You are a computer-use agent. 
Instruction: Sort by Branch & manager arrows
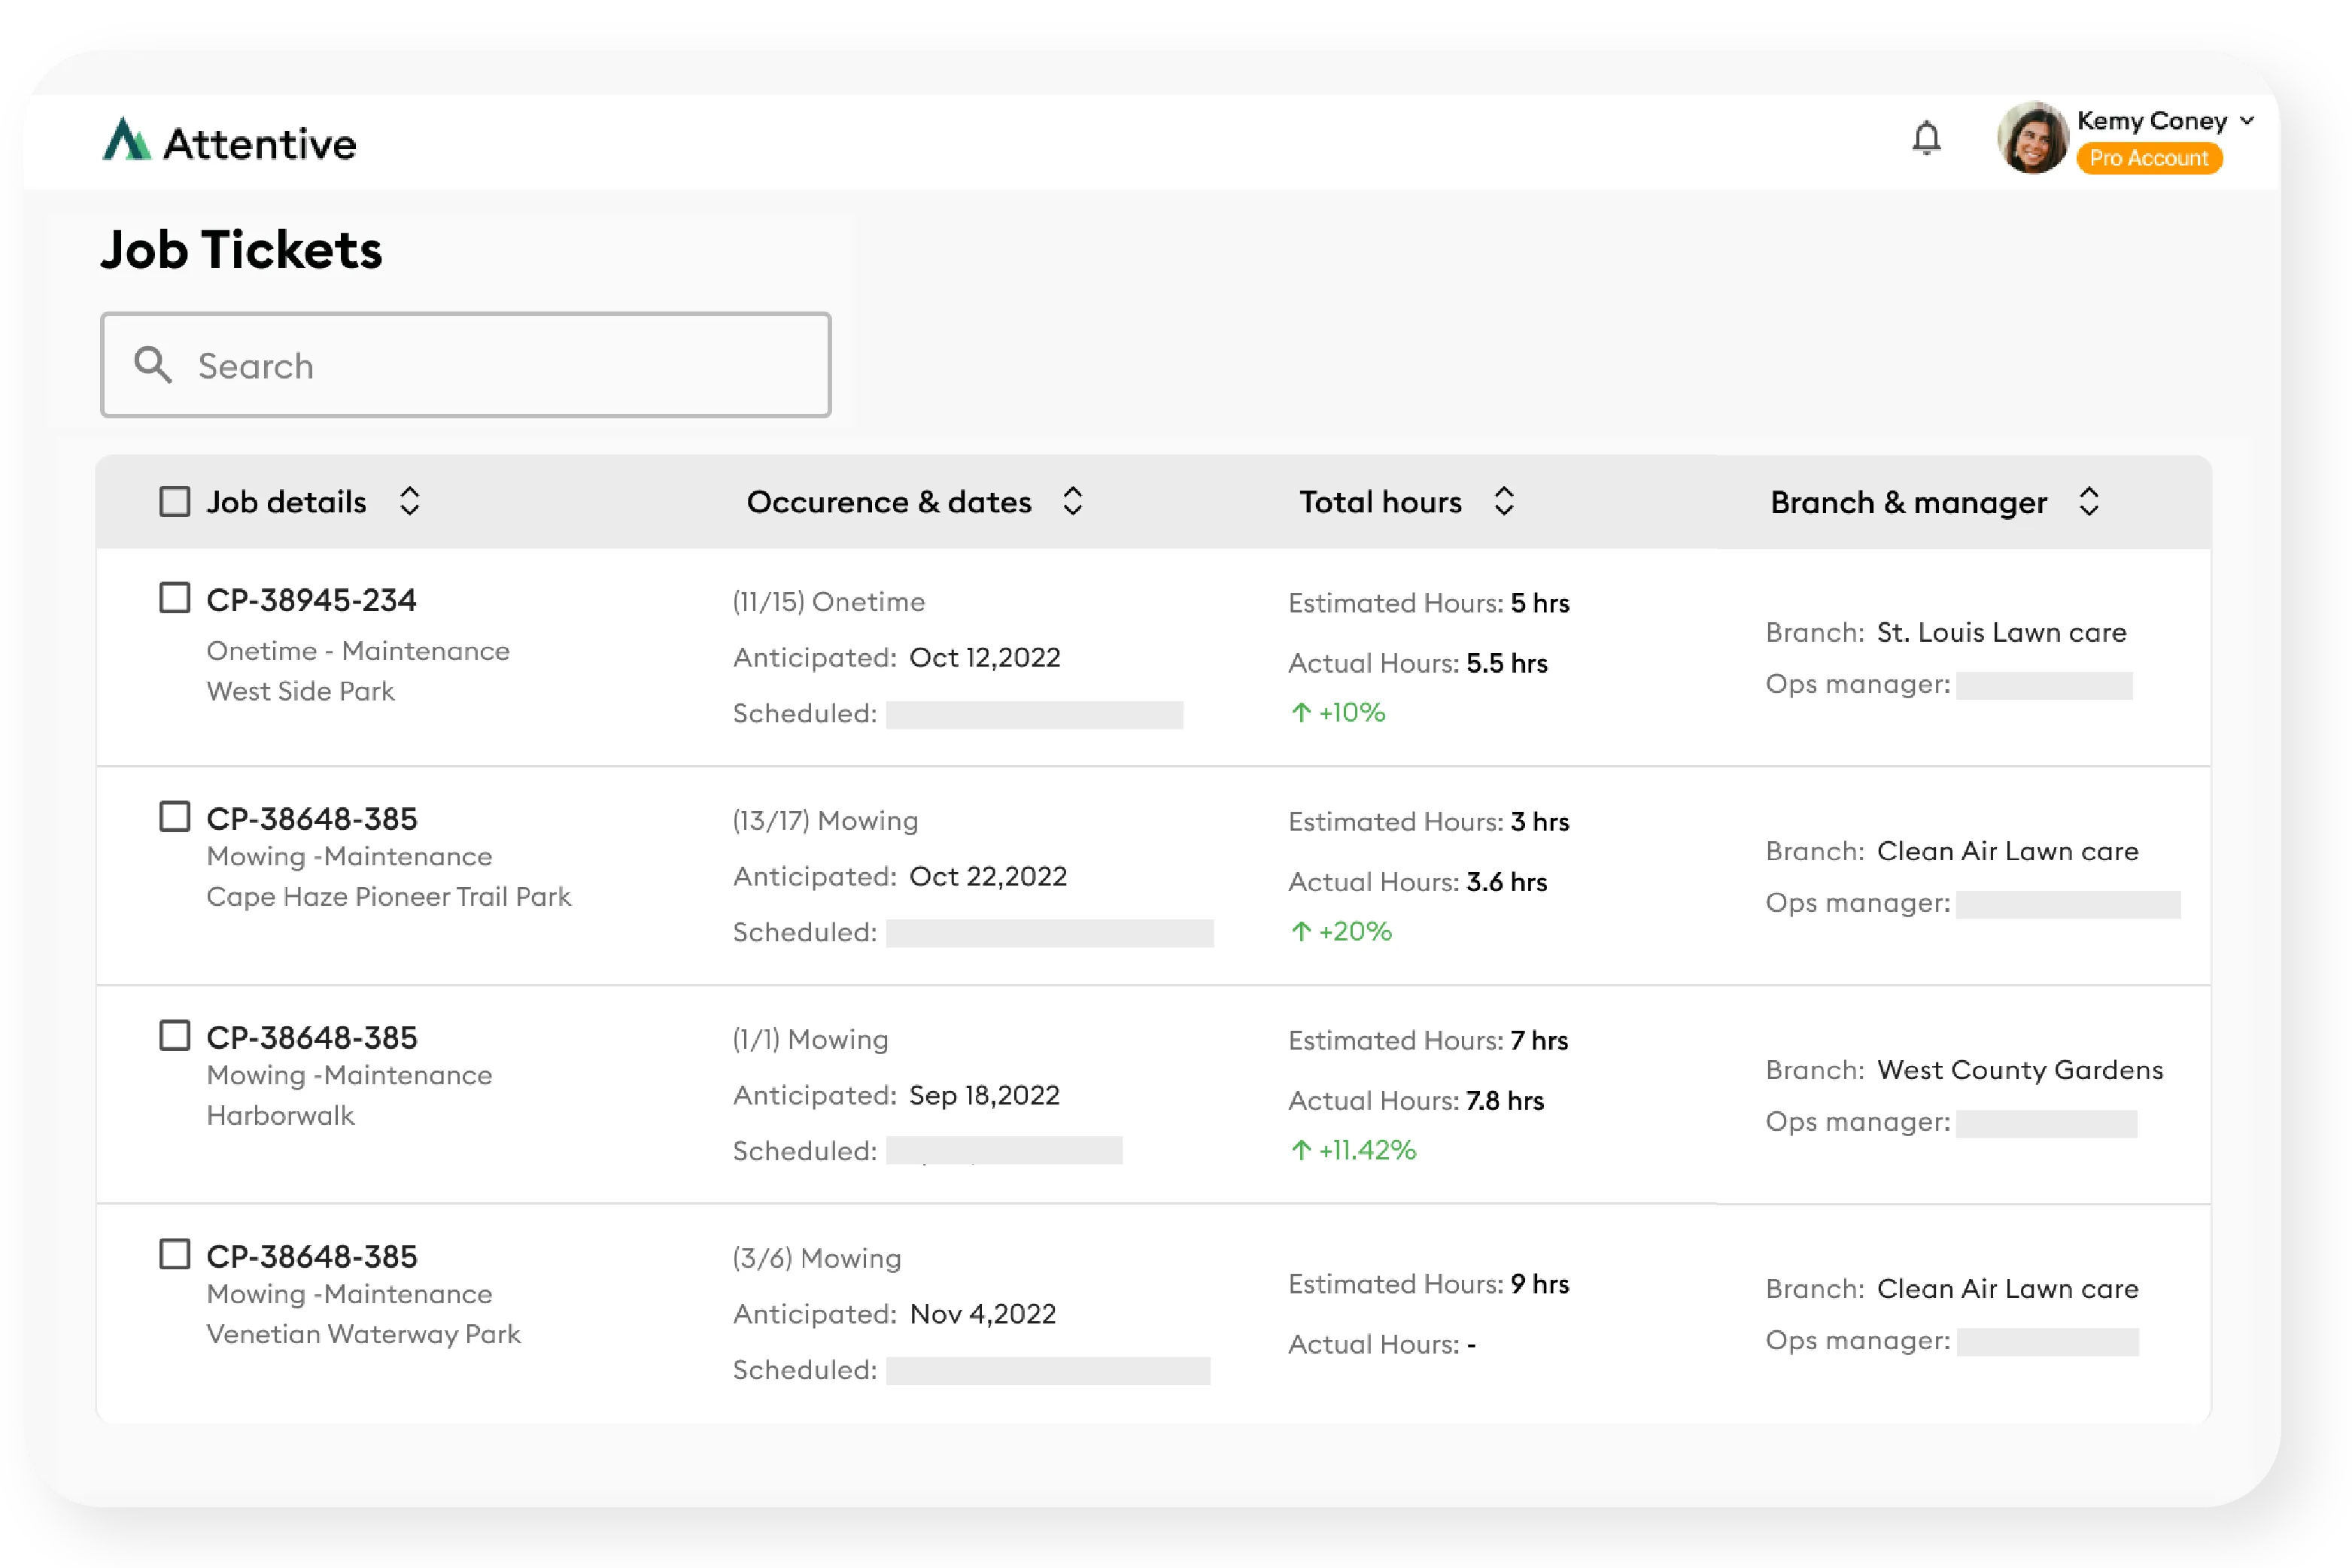tap(2088, 501)
